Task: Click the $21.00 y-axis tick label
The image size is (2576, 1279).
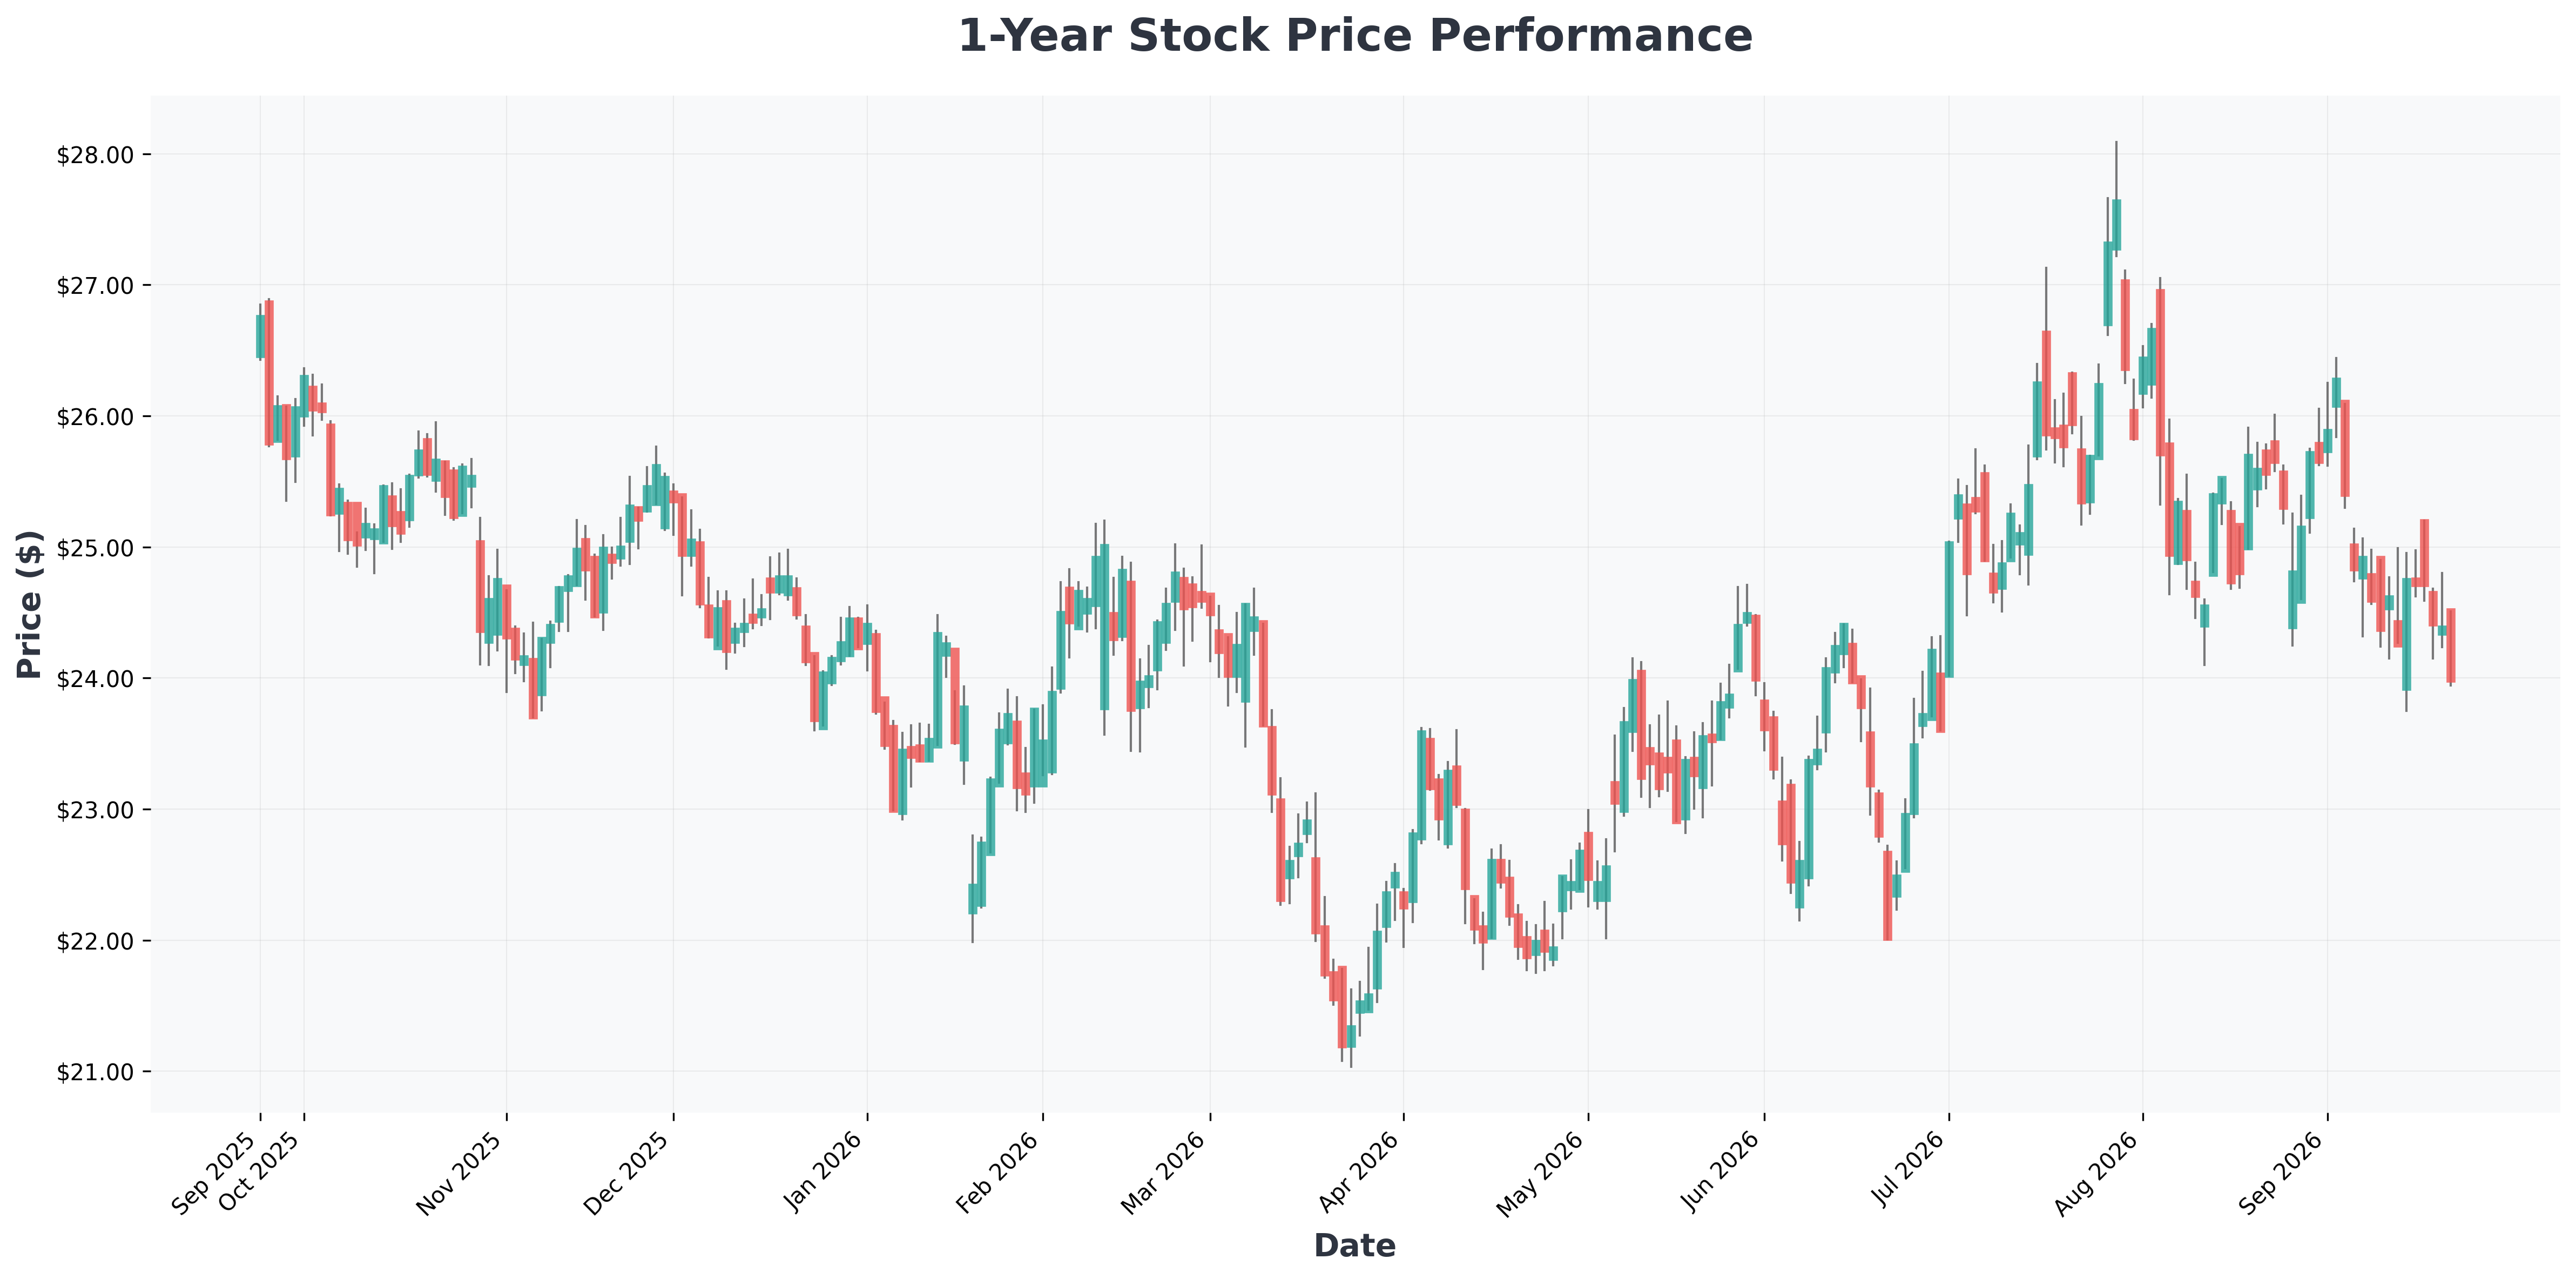Action: tap(100, 1072)
